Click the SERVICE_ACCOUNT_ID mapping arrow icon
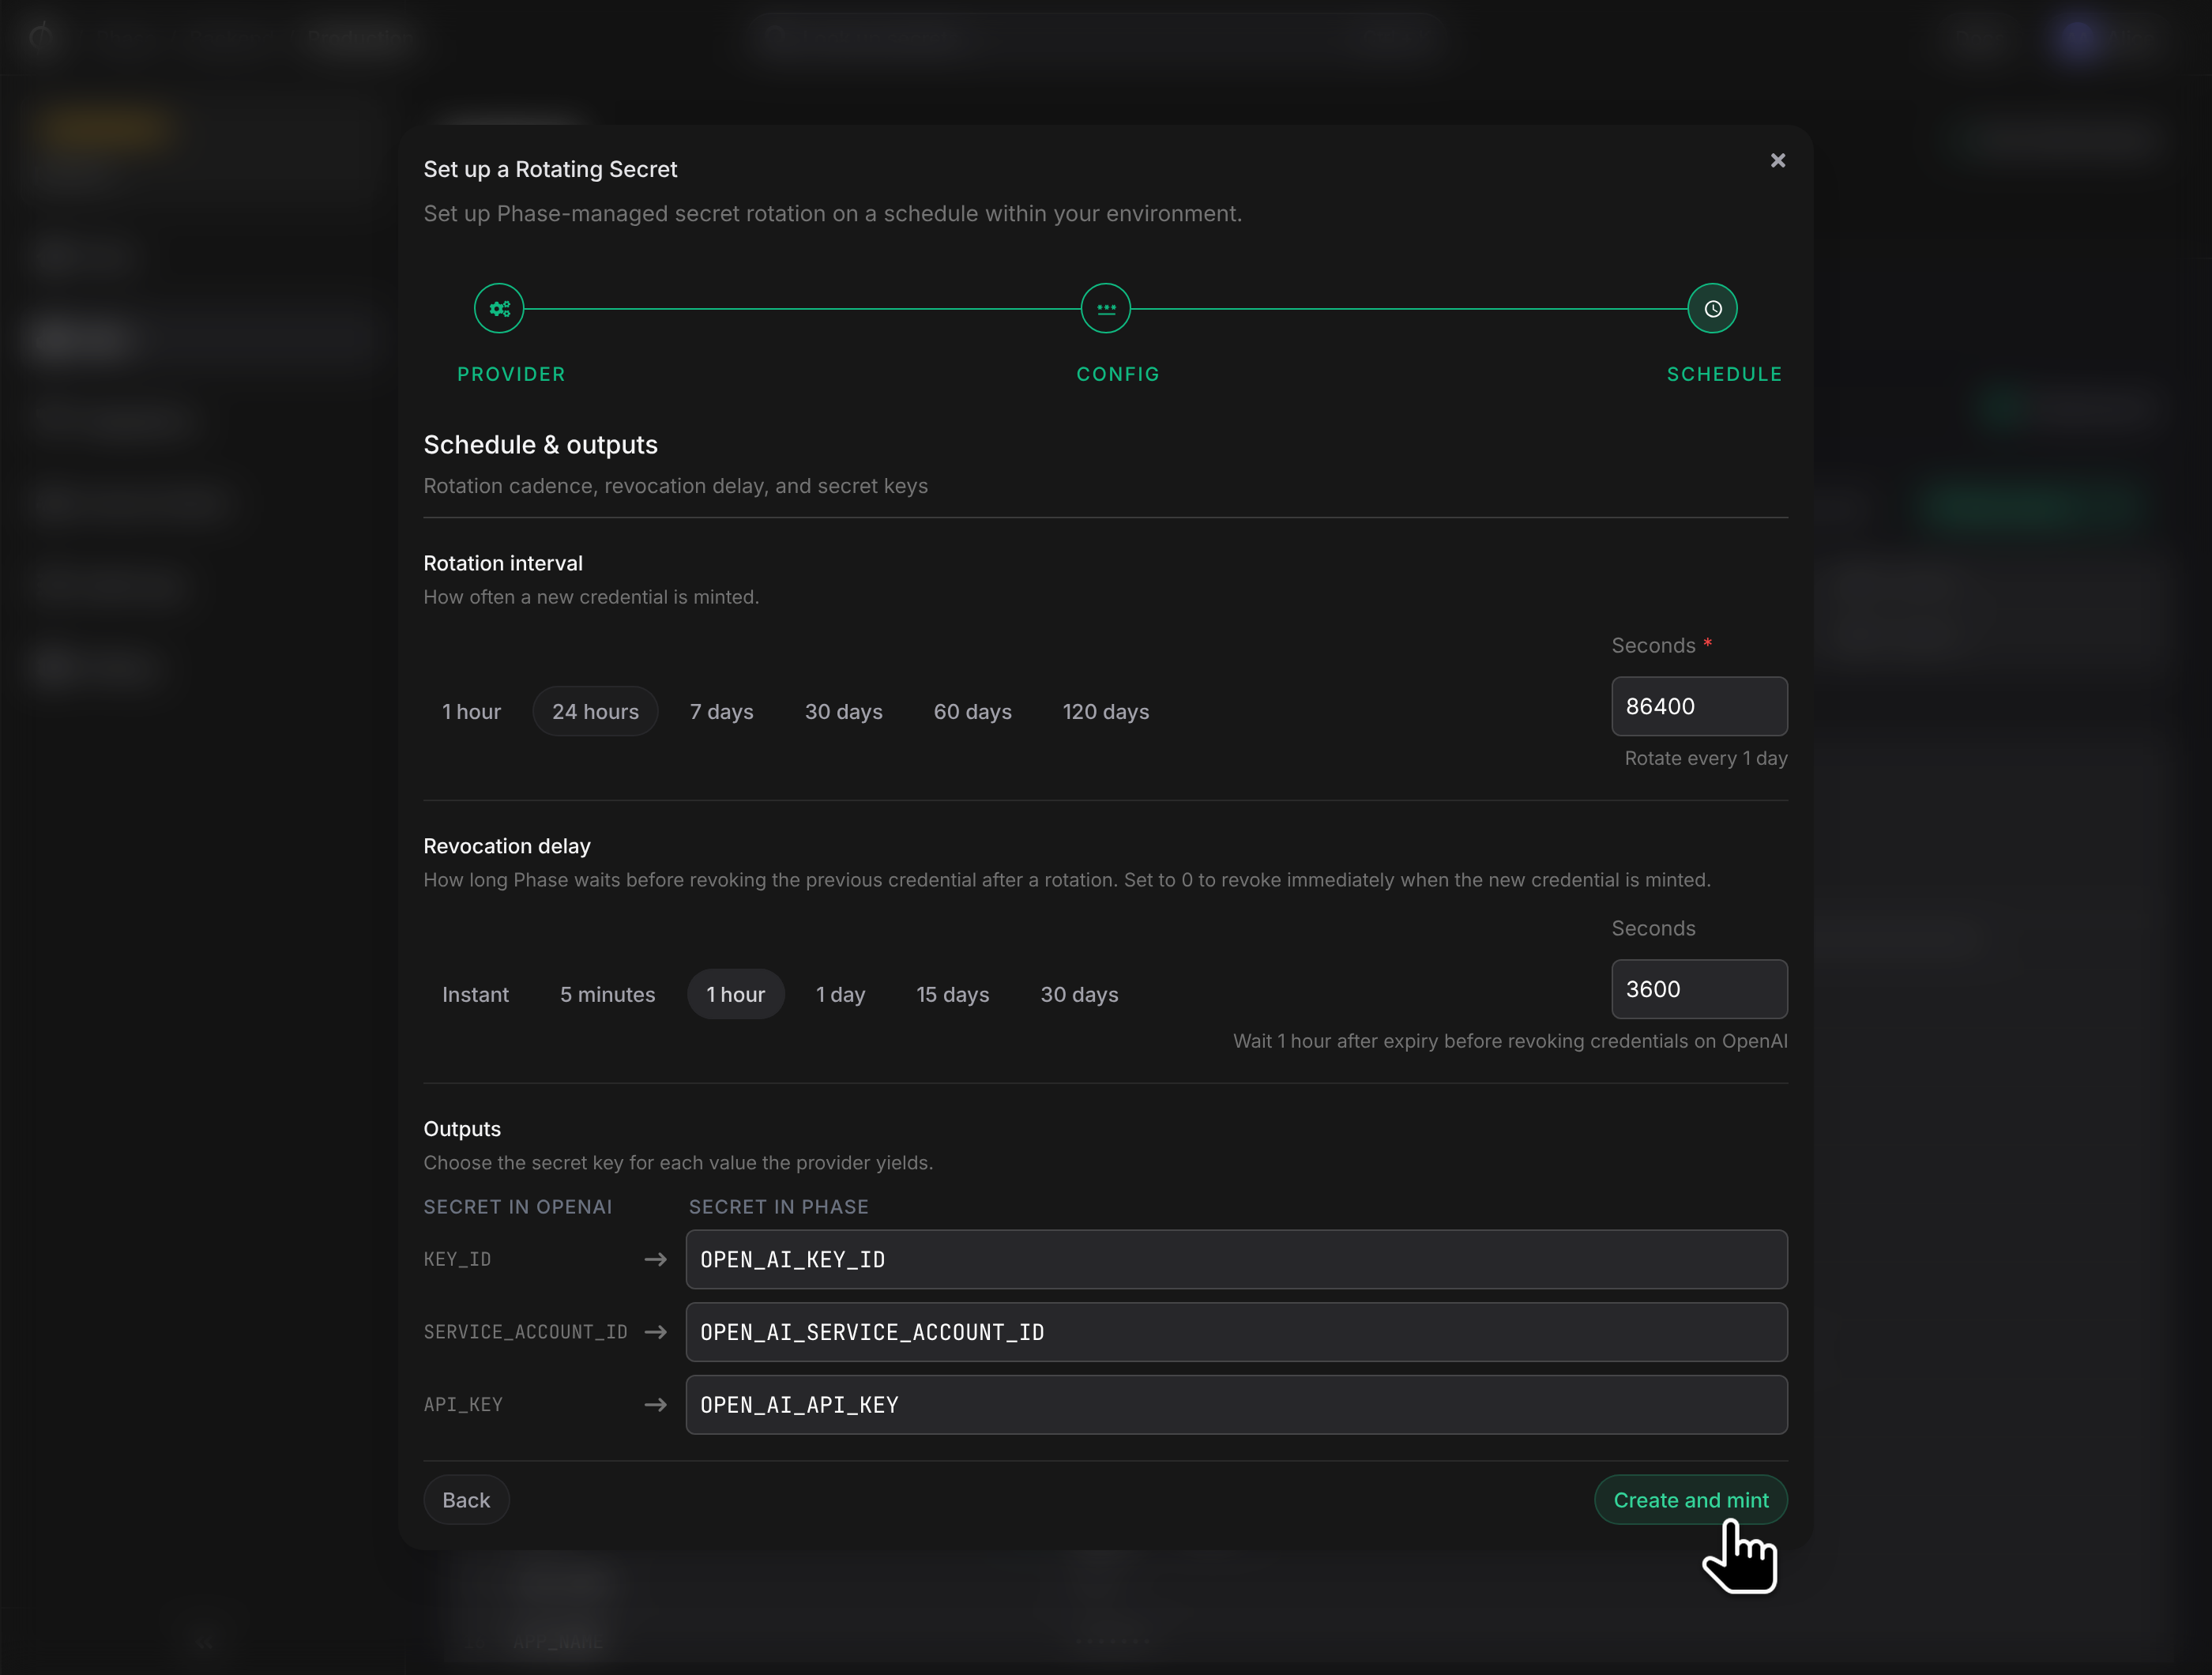Image resolution: width=2212 pixels, height=1675 pixels. (655, 1332)
